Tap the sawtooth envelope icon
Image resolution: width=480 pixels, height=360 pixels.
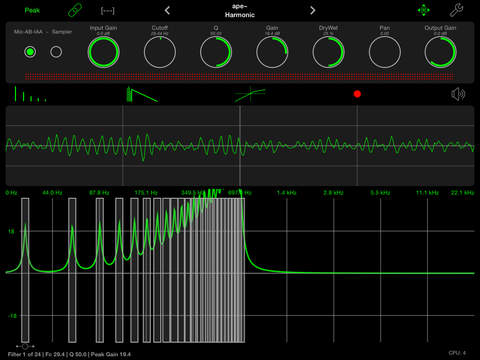(x=142, y=94)
